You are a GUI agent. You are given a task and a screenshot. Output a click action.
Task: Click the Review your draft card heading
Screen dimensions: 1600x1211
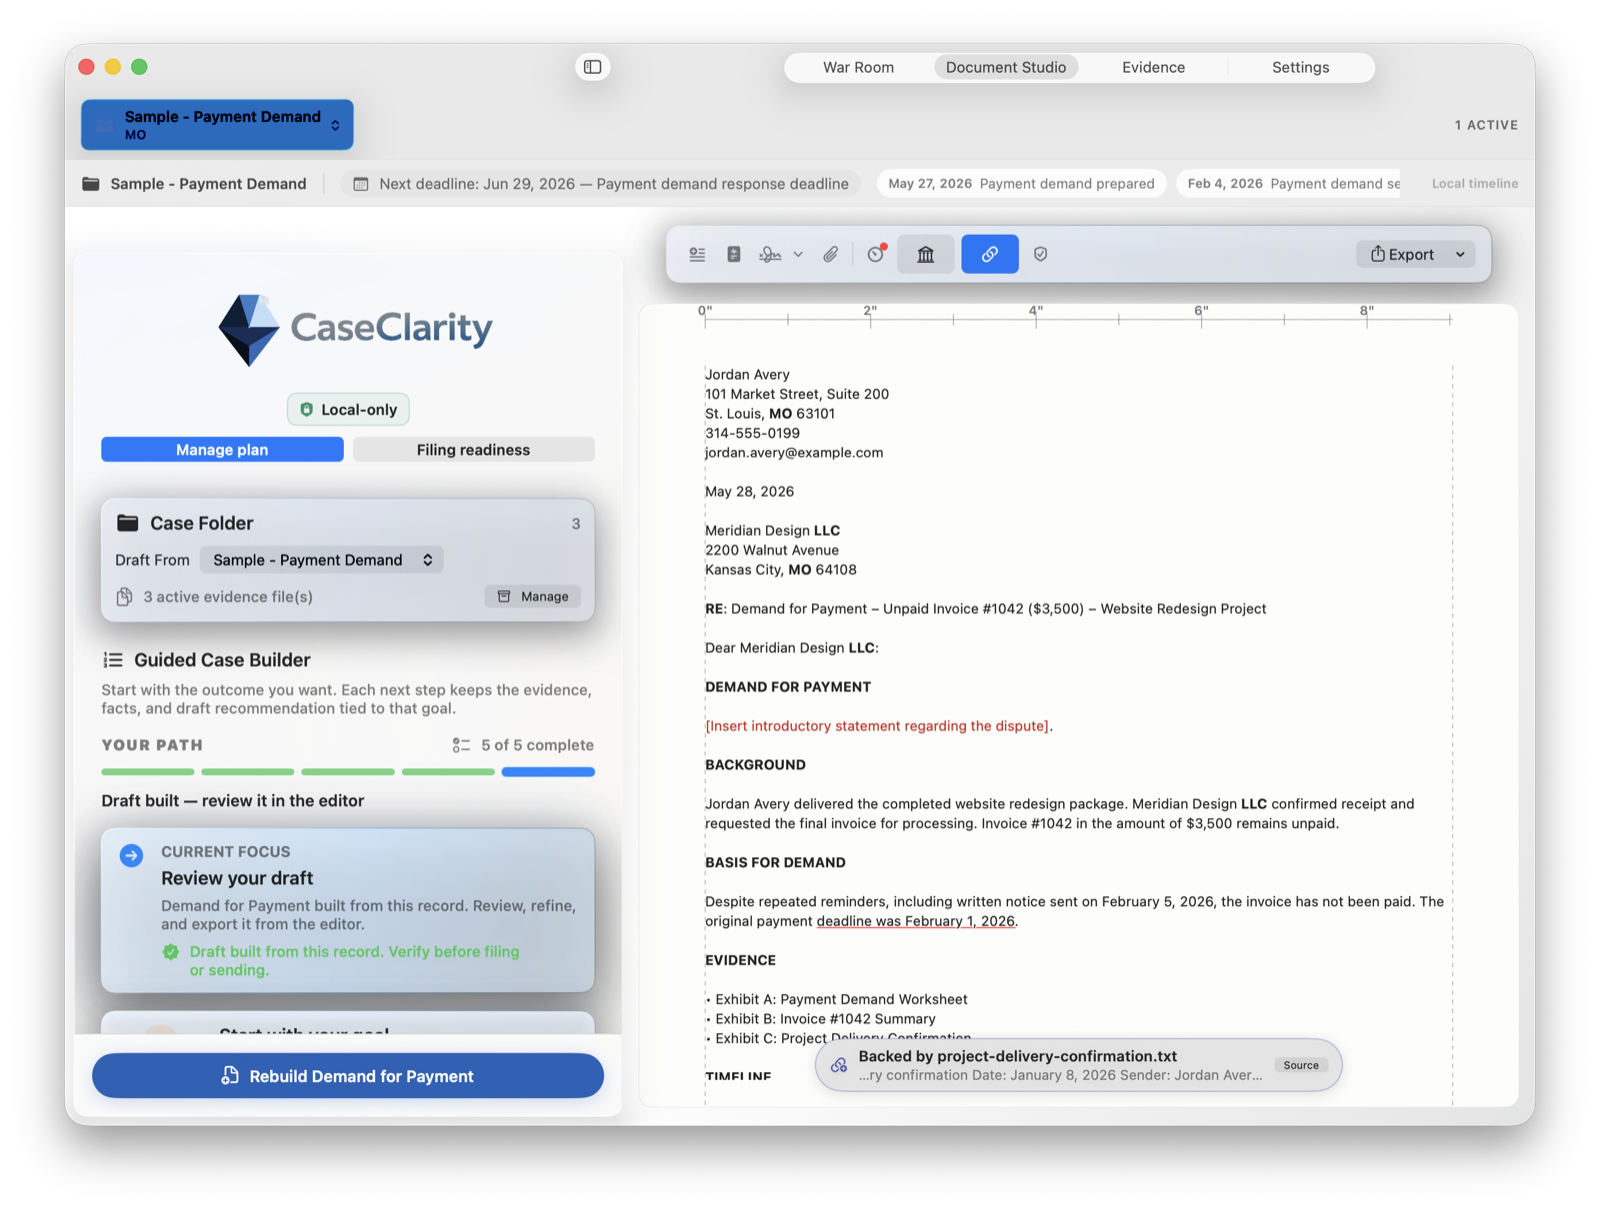(237, 878)
